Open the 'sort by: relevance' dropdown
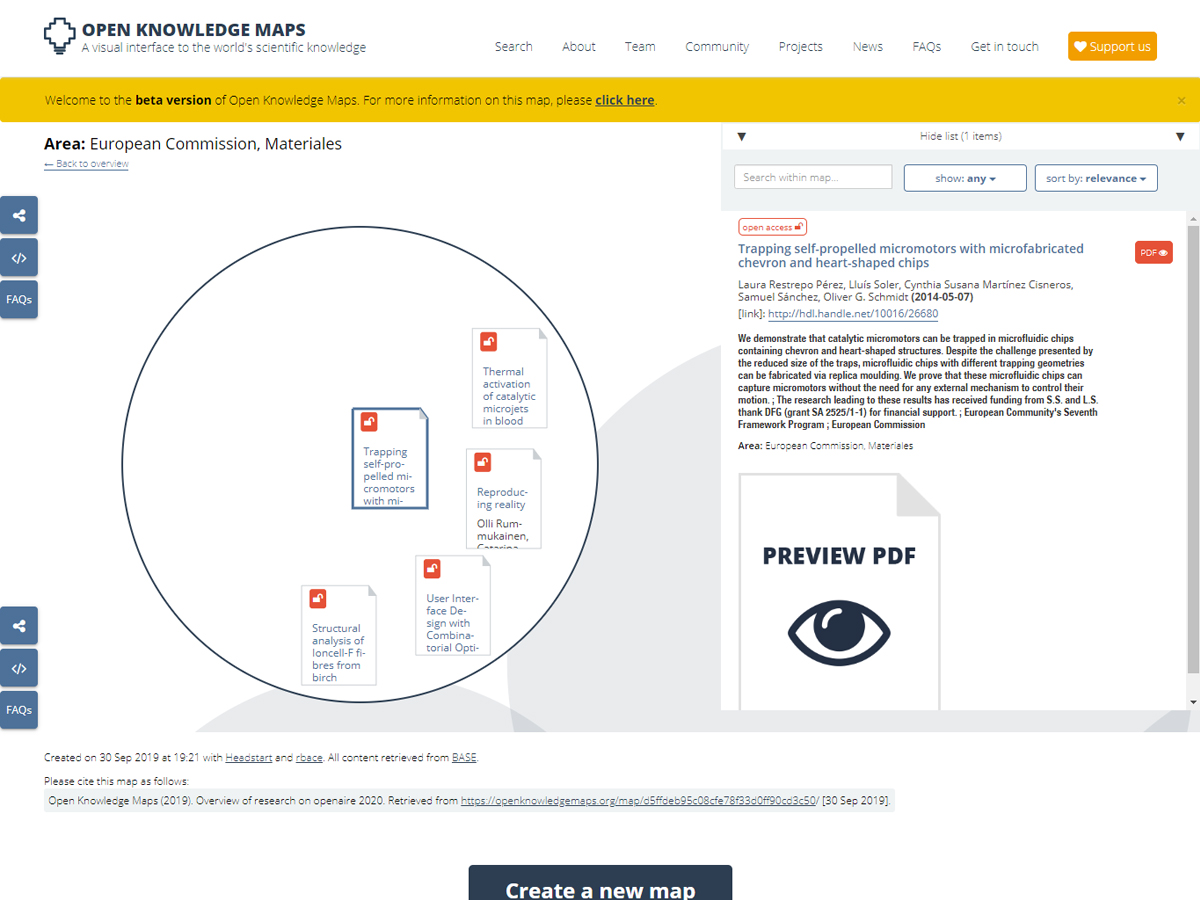 click(x=1095, y=178)
